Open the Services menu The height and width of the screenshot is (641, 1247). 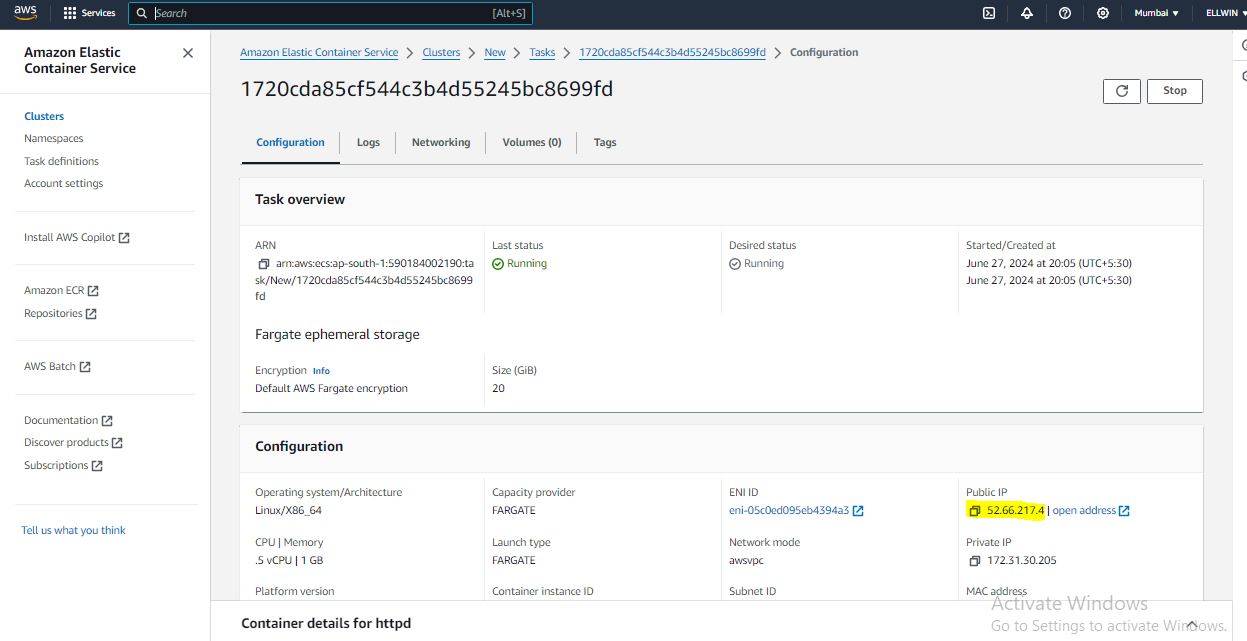89,13
